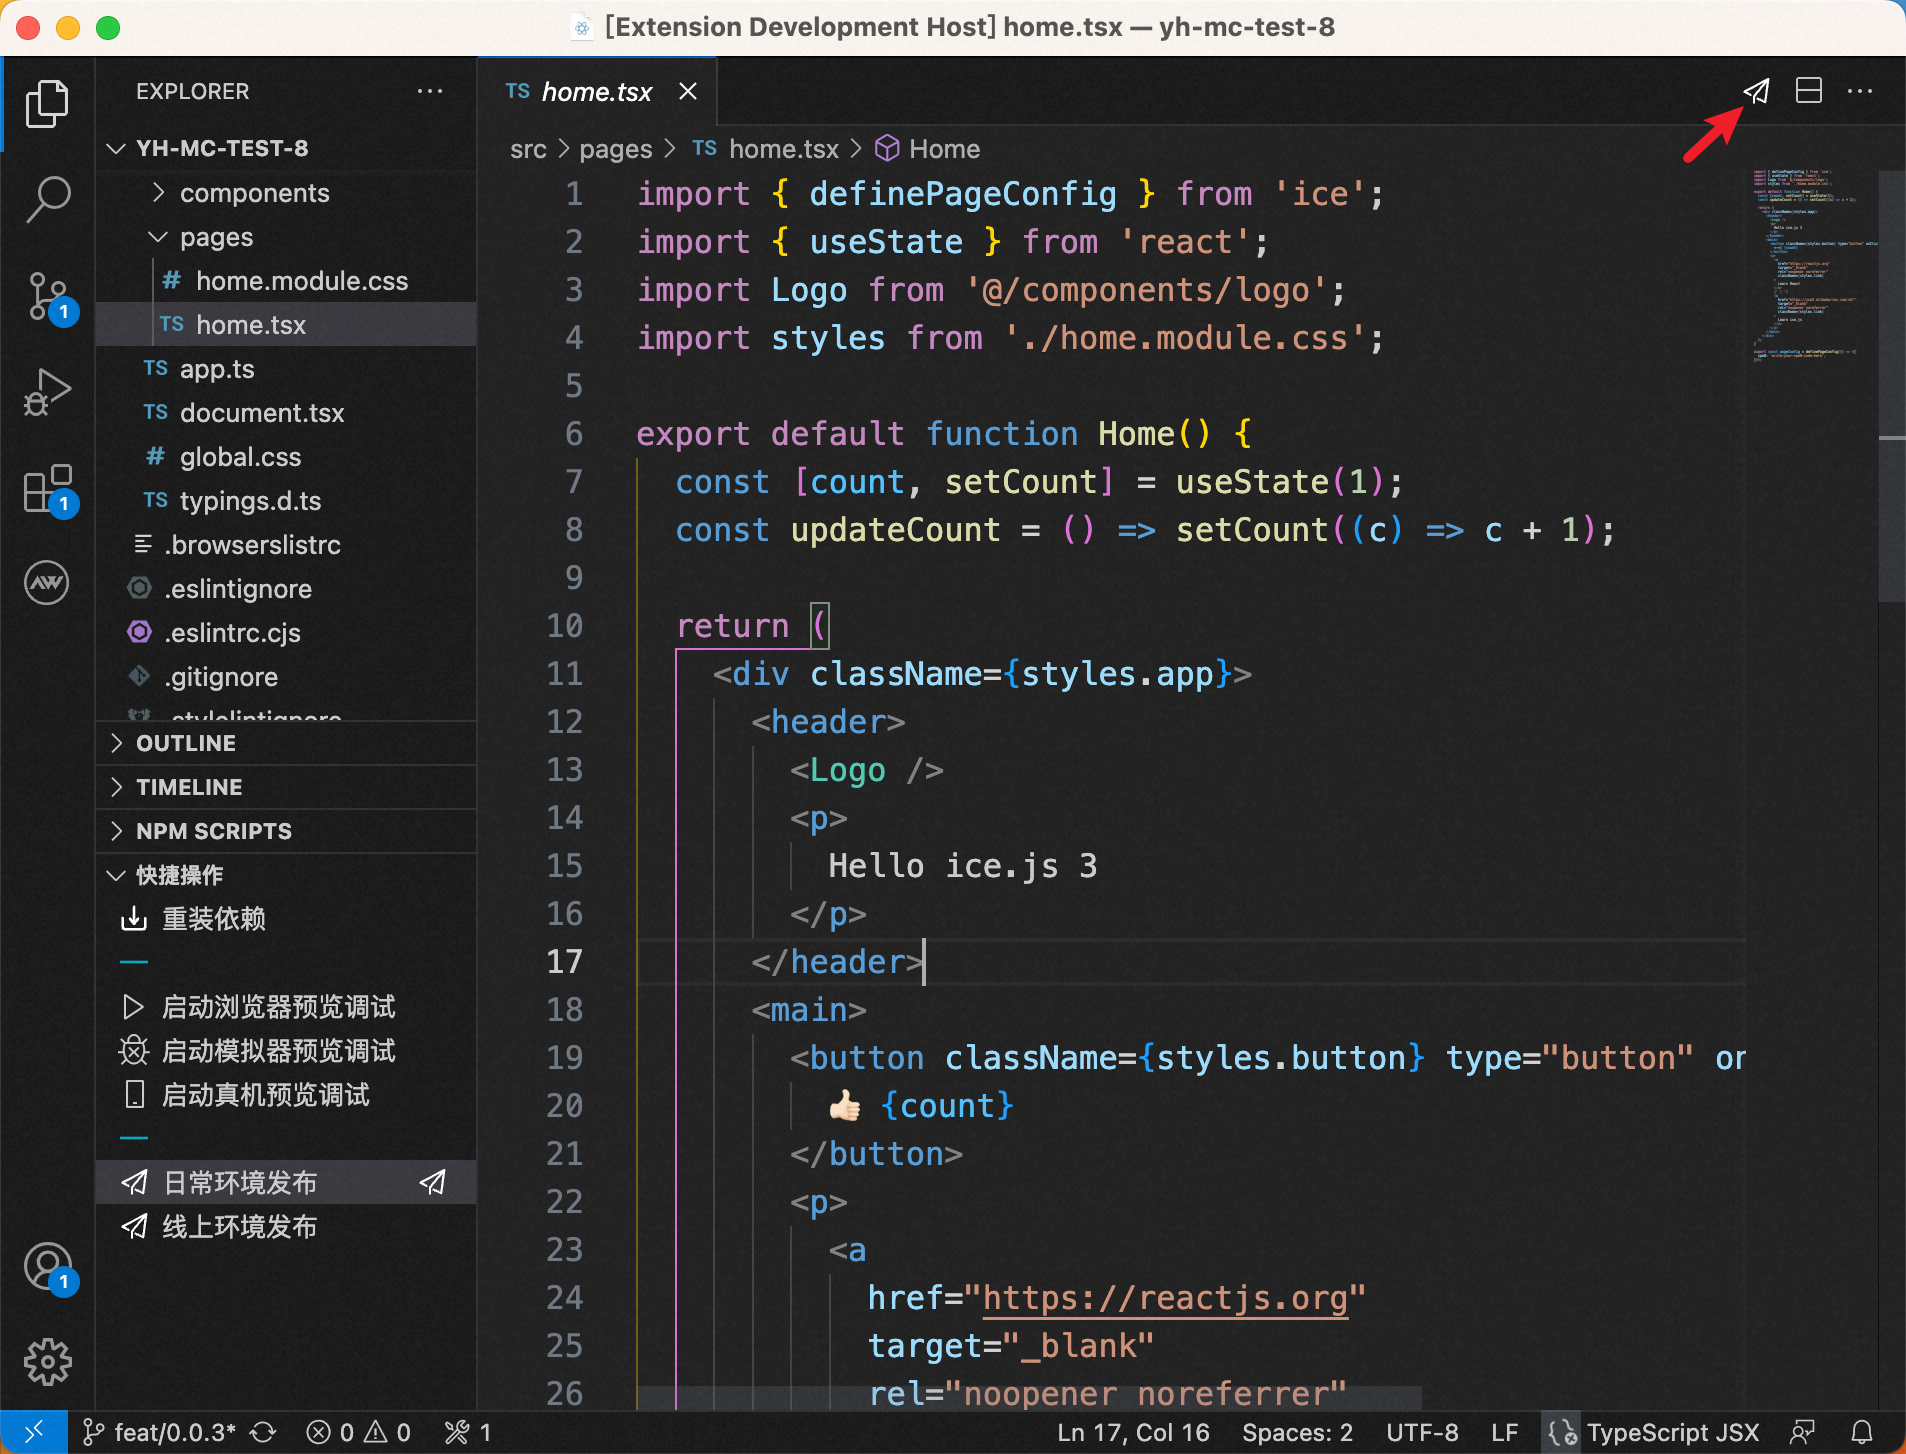Change encoding via the UTF-8 status item
1906x1454 pixels.
click(x=1422, y=1431)
